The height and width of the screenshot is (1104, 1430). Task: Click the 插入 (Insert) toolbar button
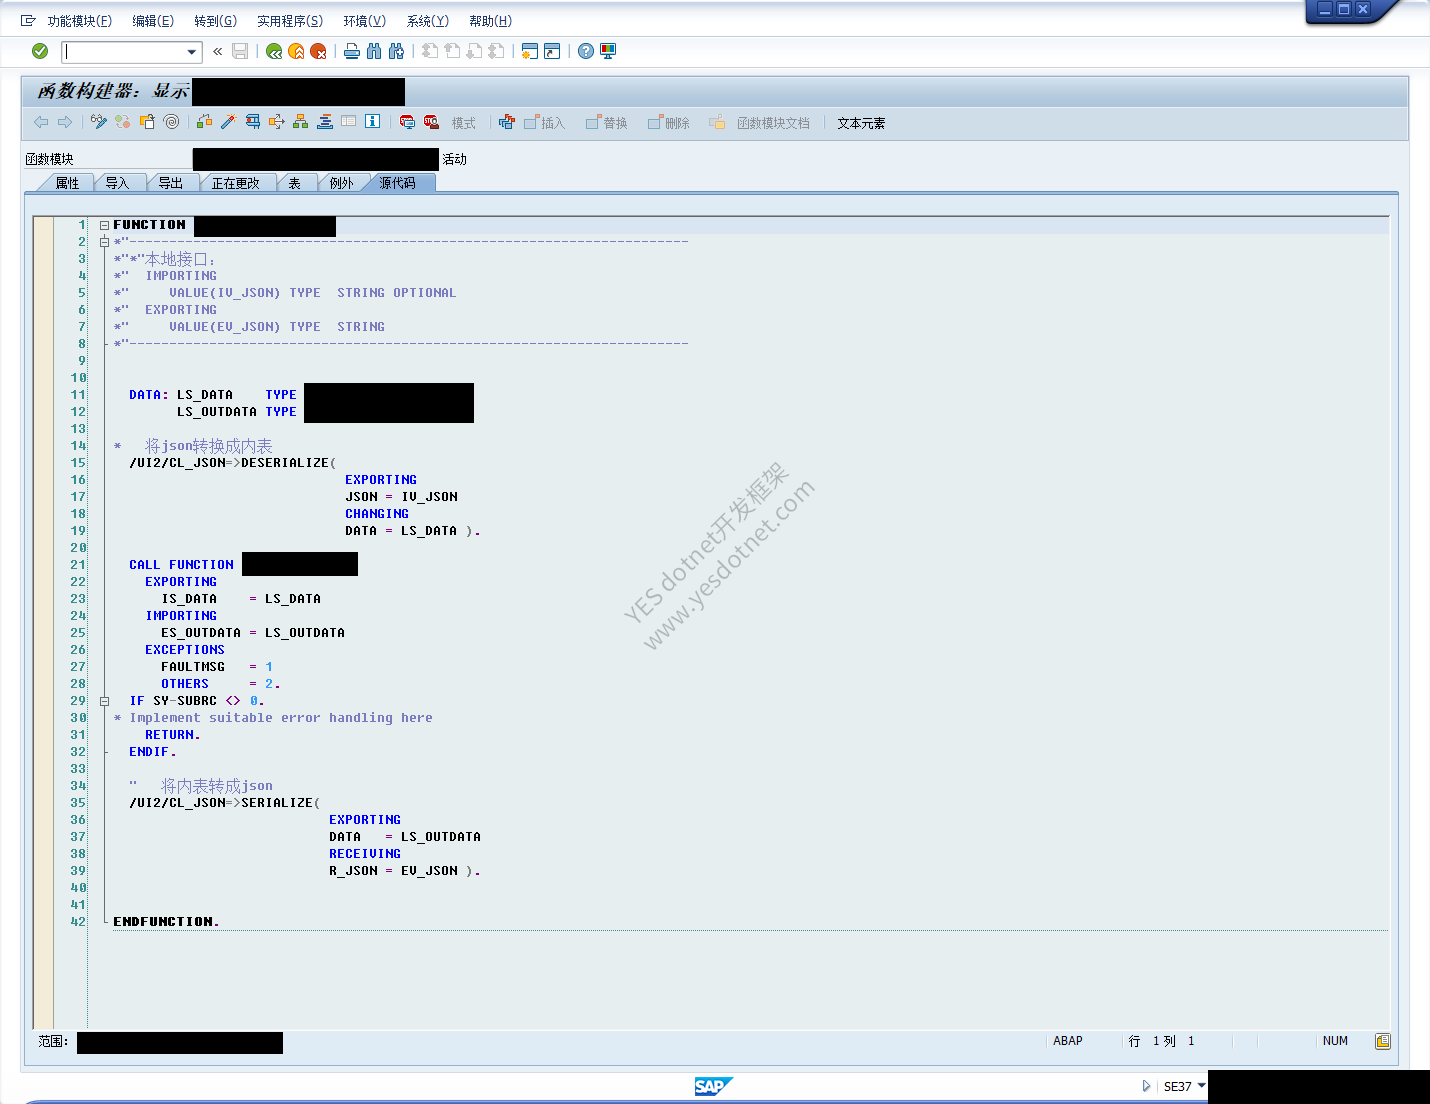pyautogui.click(x=545, y=123)
